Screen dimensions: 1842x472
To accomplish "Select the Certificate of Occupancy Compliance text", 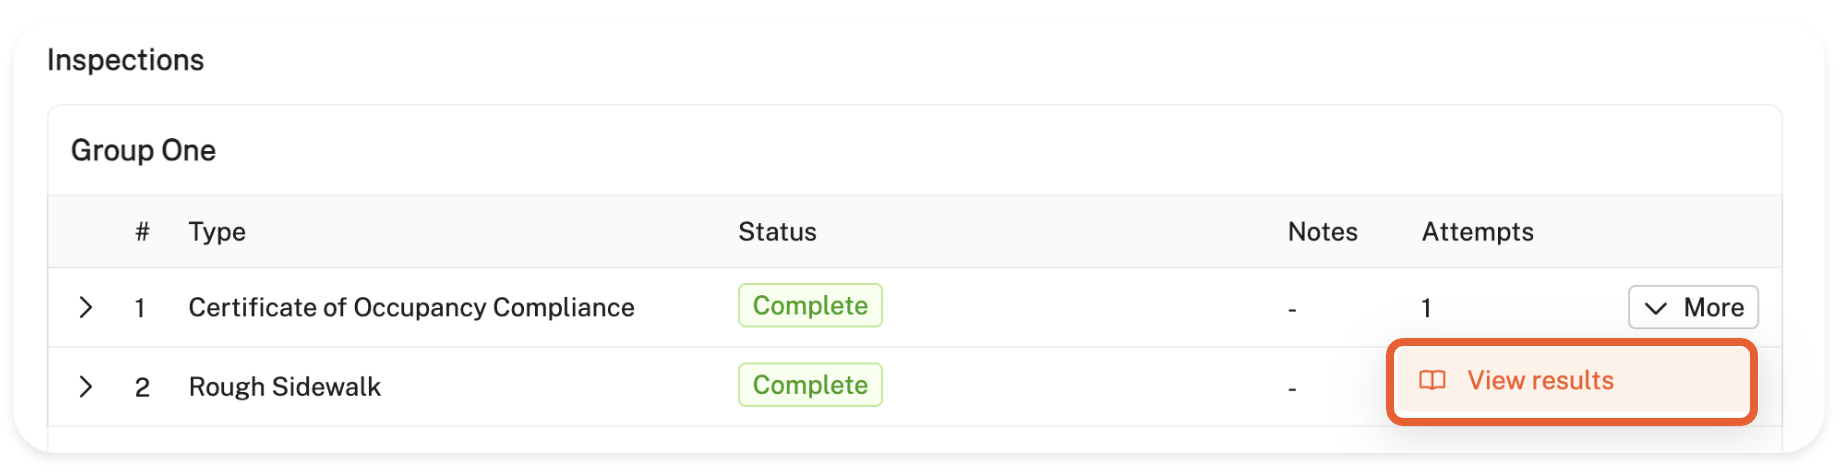I will click(x=411, y=307).
